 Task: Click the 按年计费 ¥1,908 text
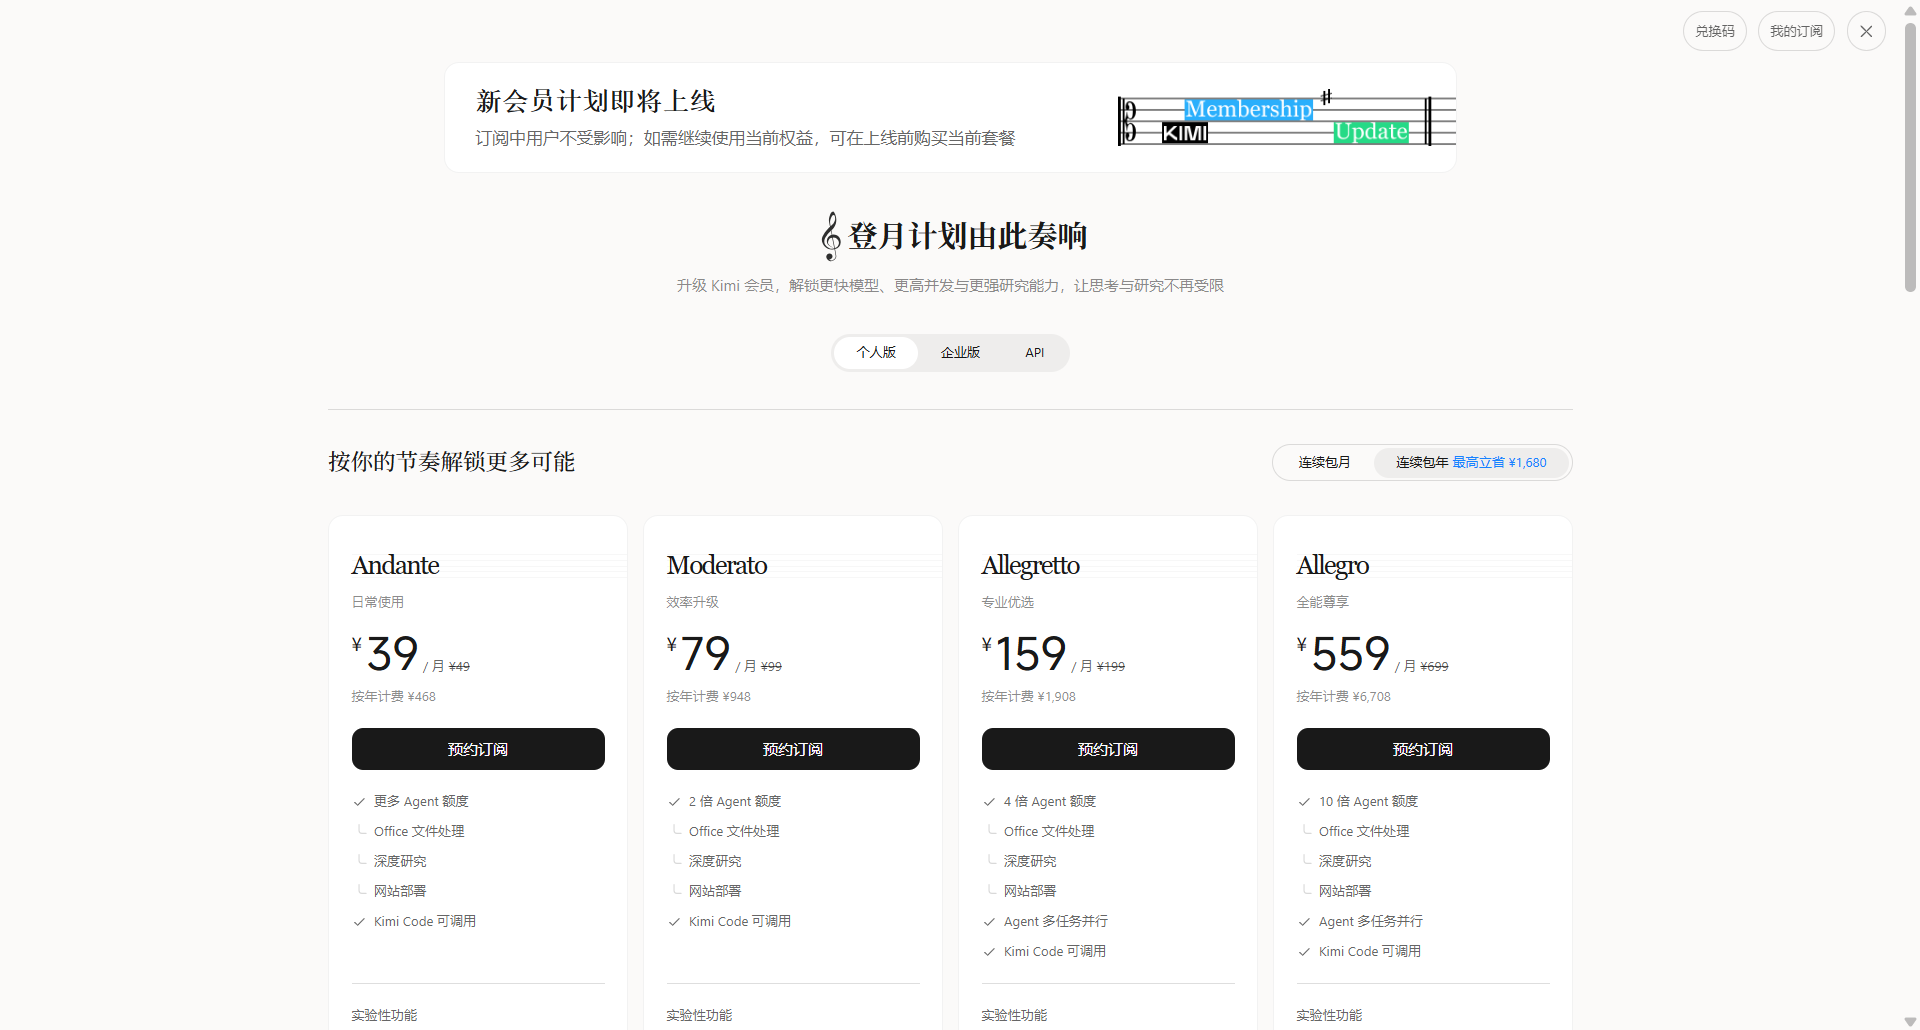click(x=1029, y=696)
